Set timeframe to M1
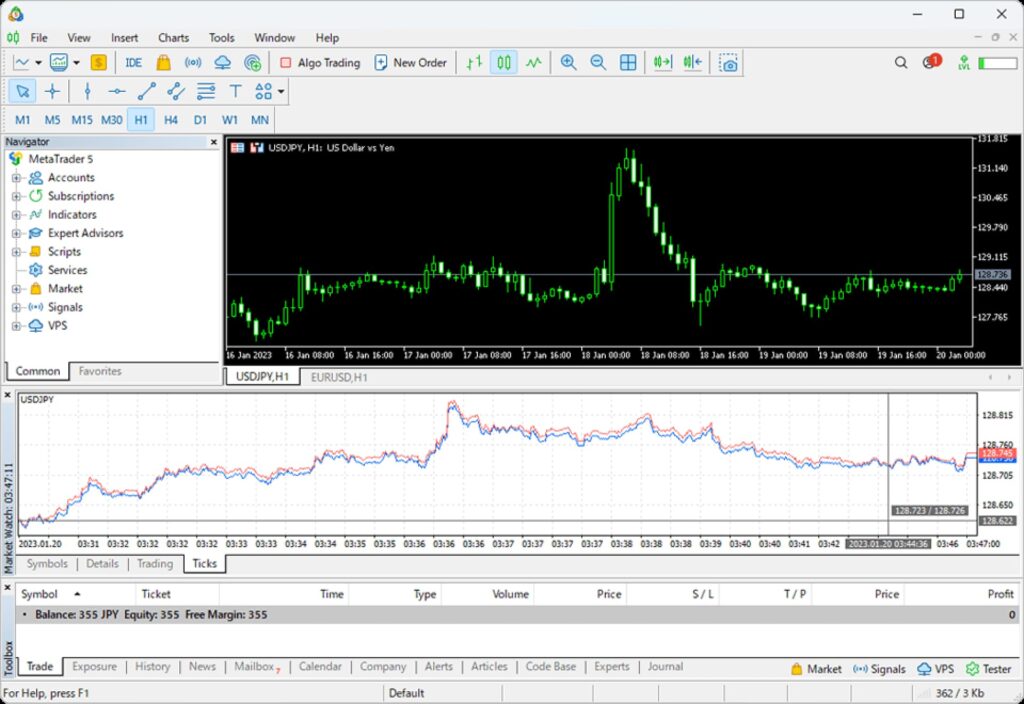The height and width of the screenshot is (704, 1024). pos(22,120)
